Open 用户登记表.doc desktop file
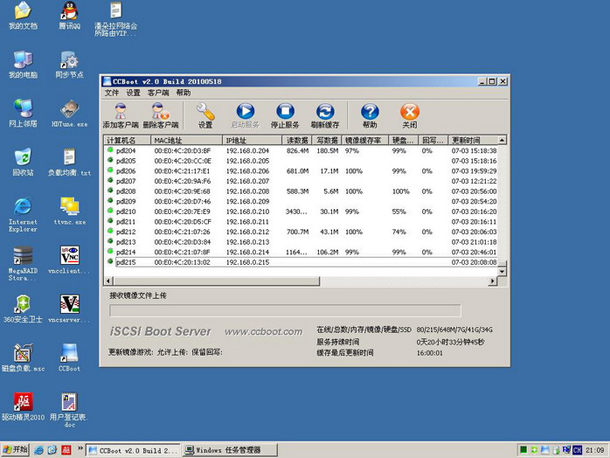610x458 pixels. [70, 410]
